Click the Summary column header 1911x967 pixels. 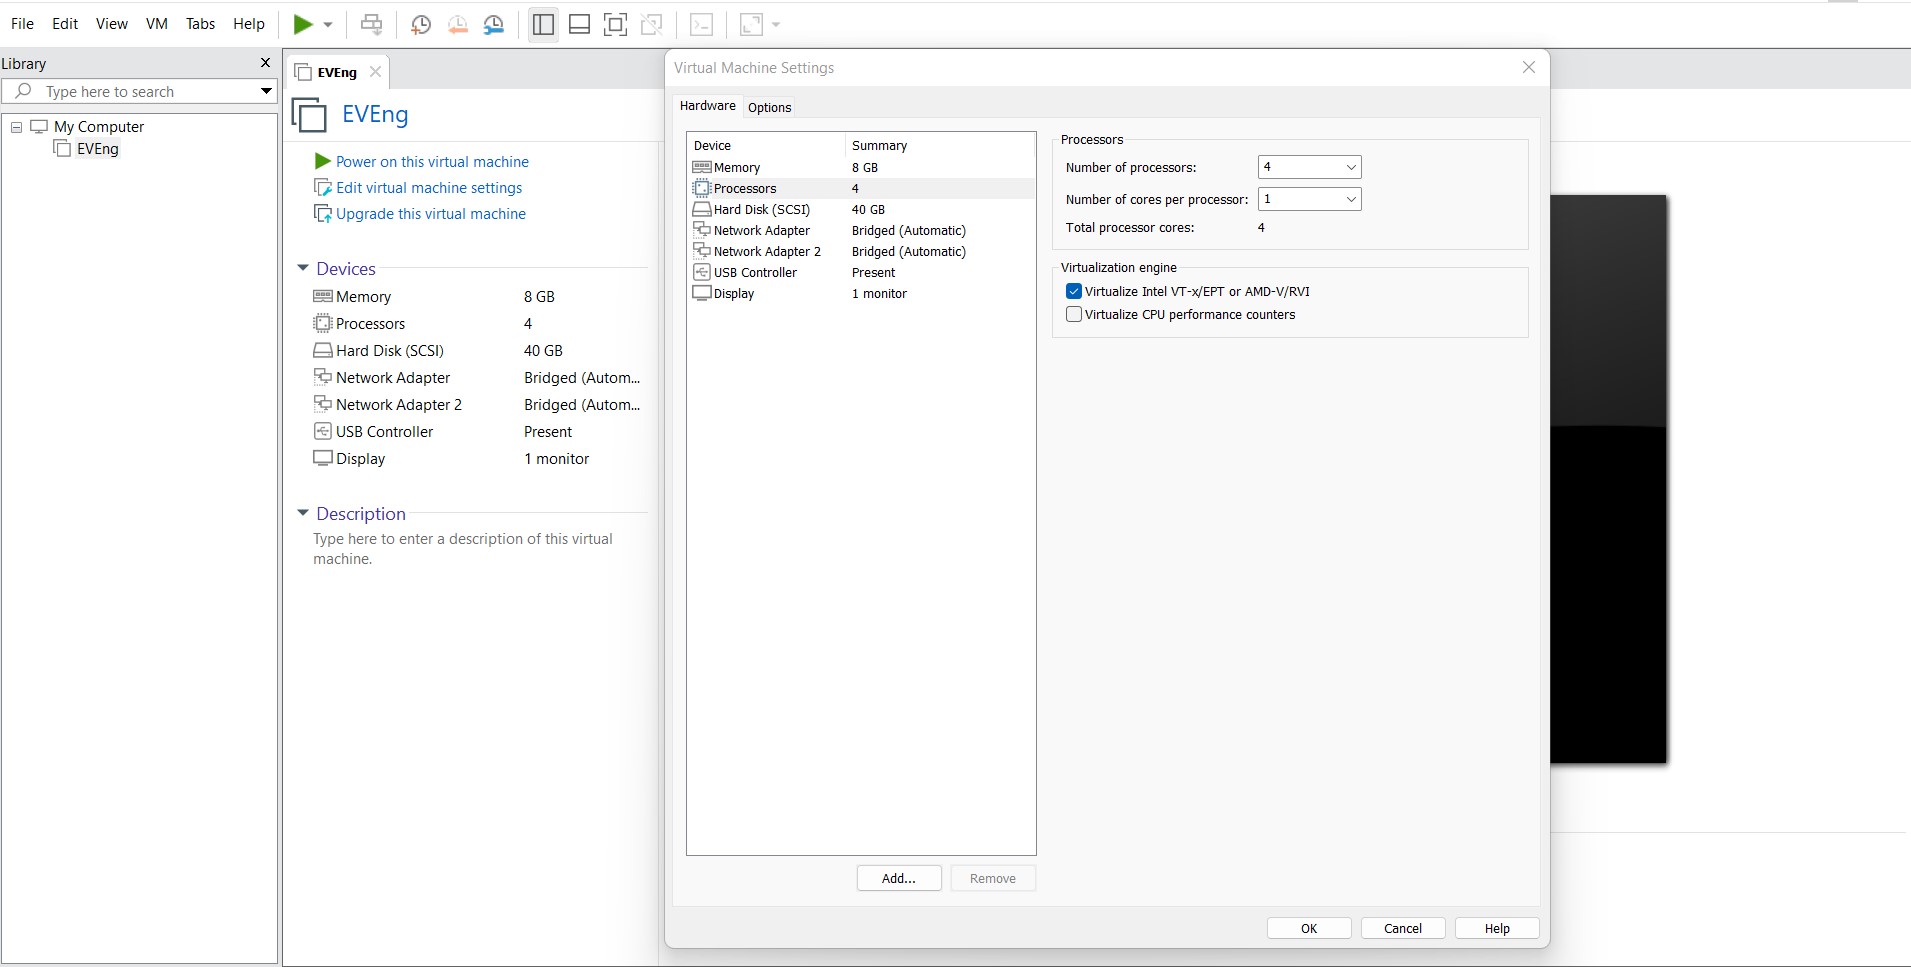pyautogui.click(x=940, y=145)
